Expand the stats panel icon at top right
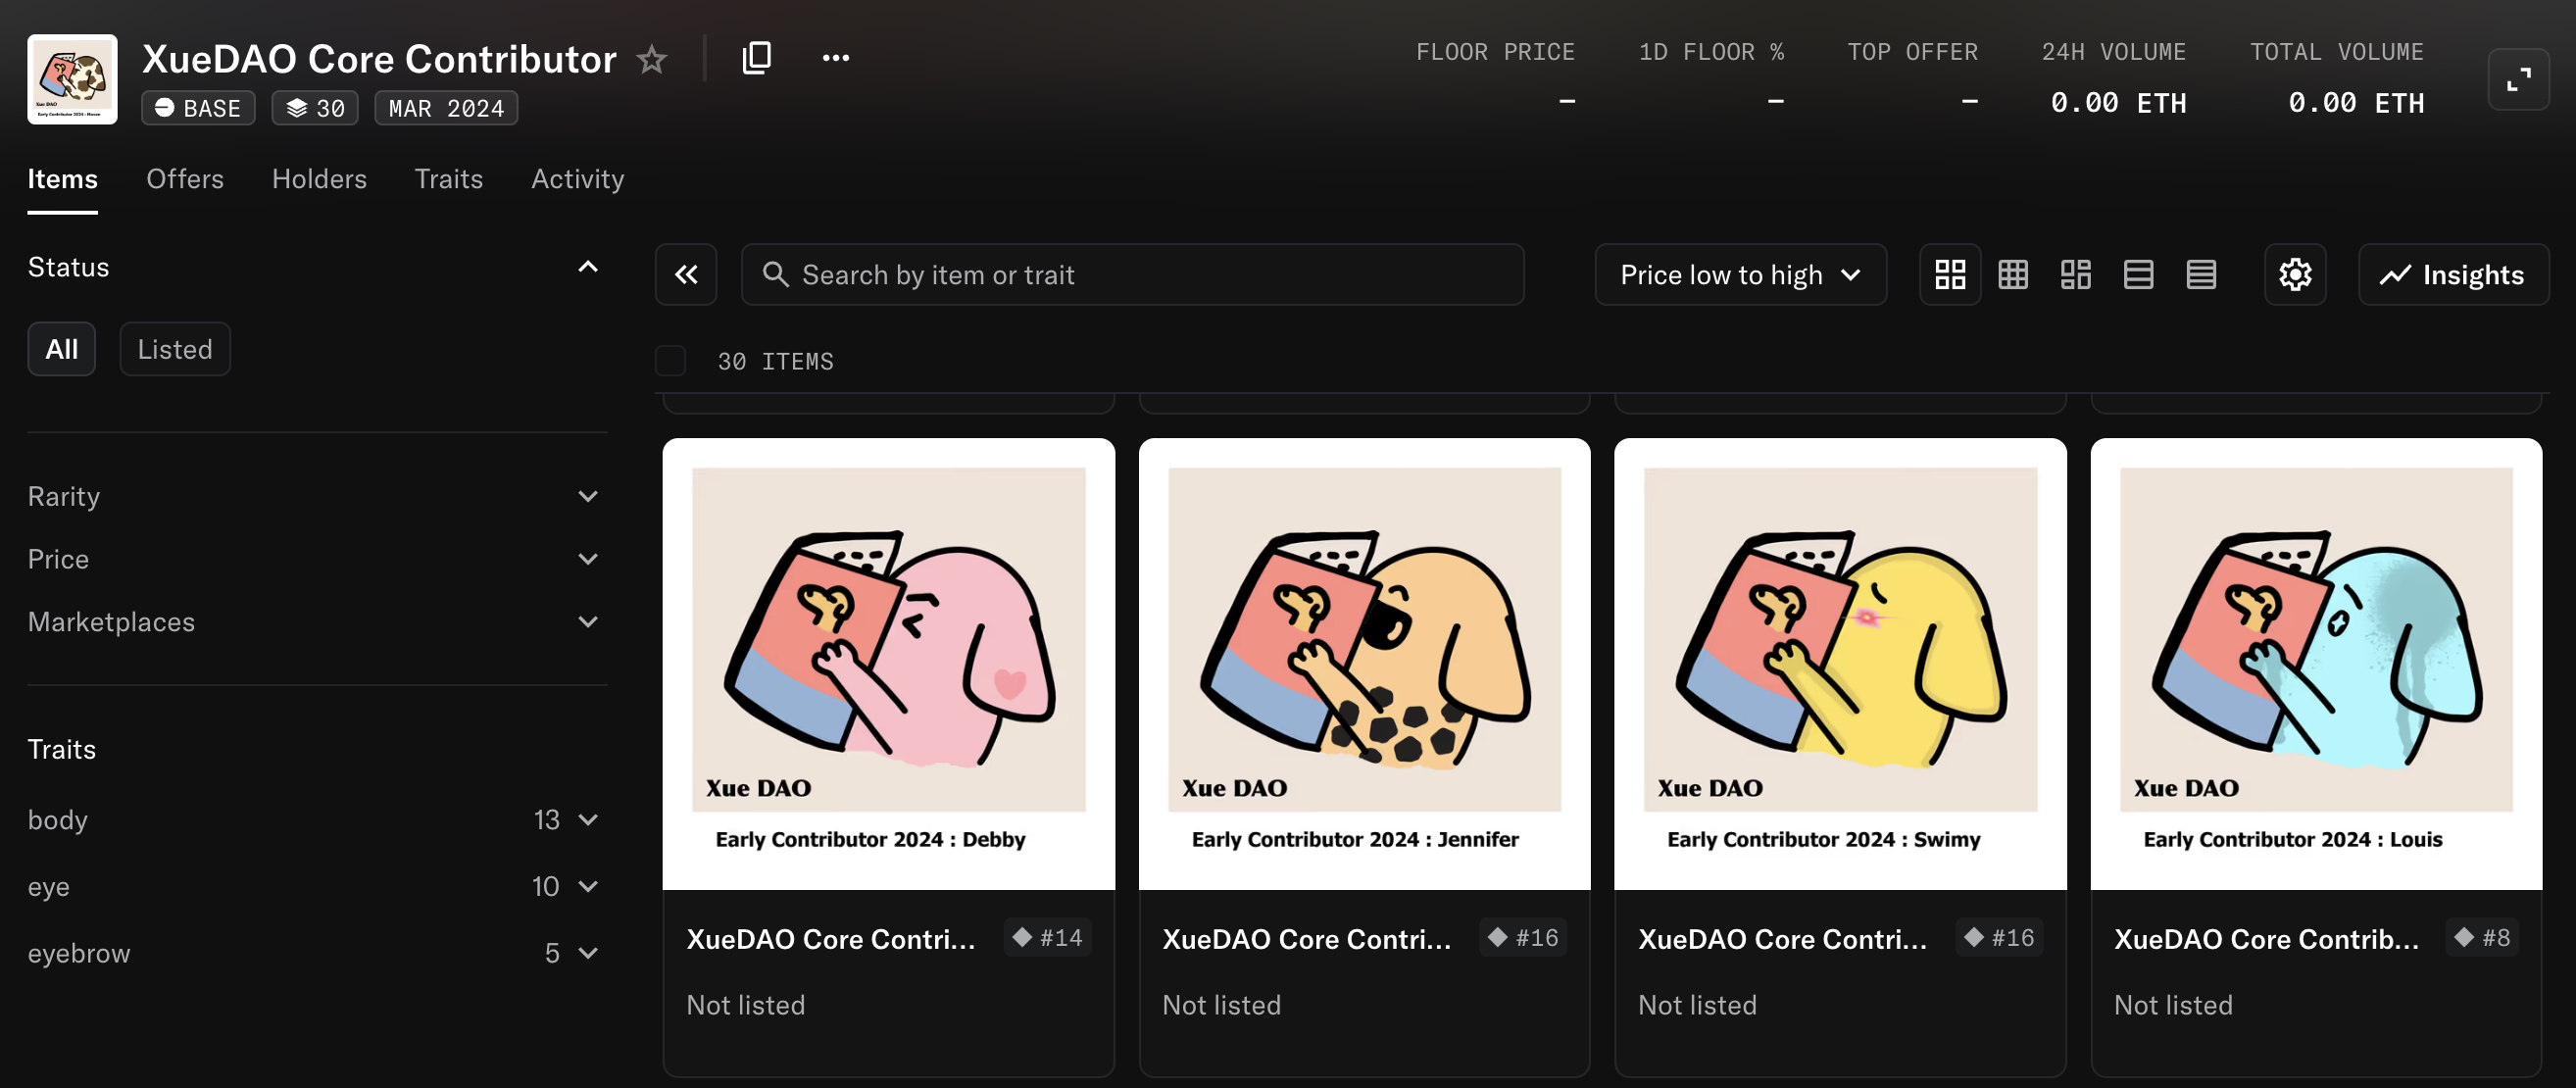 point(2517,79)
